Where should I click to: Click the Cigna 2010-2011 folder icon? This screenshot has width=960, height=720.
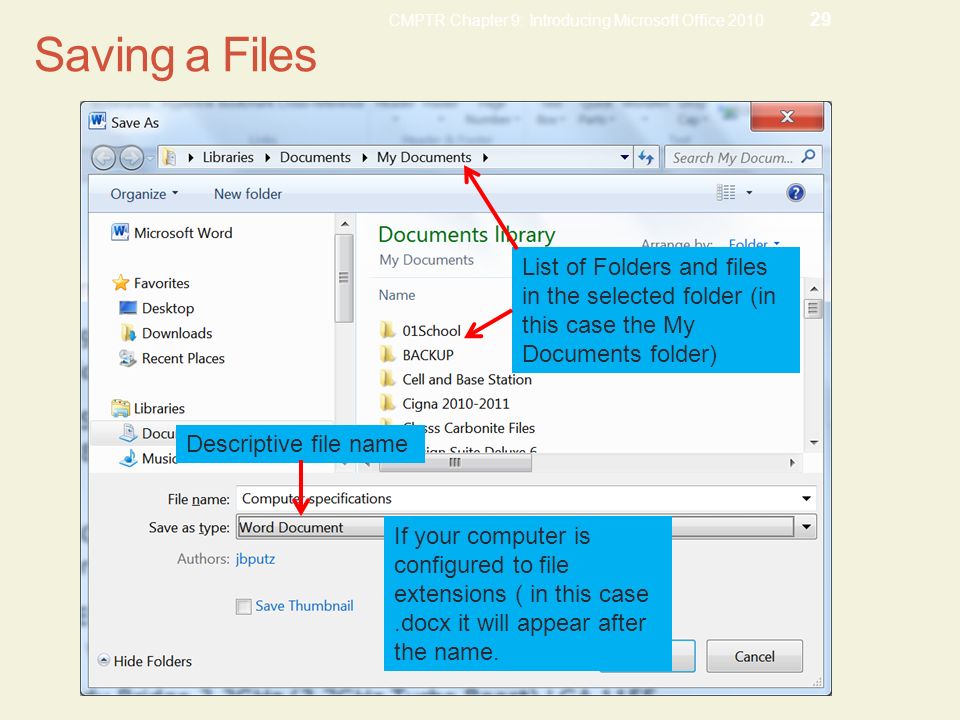(387, 403)
